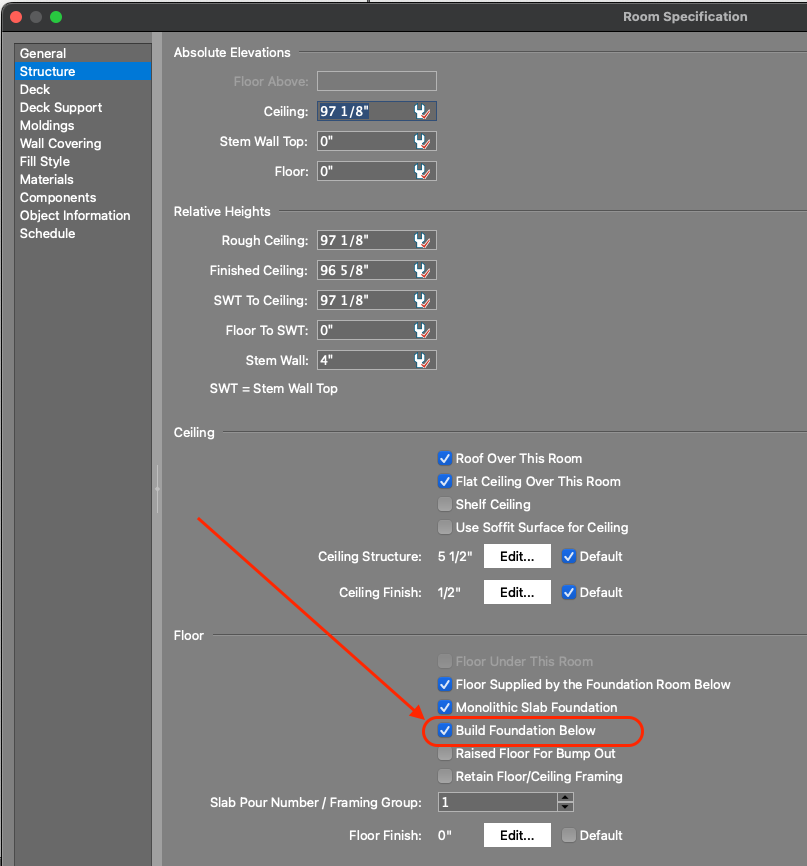807x866 pixels.
Task: Click the sidebar splitter handle
Action: click(x=157, y=488)
